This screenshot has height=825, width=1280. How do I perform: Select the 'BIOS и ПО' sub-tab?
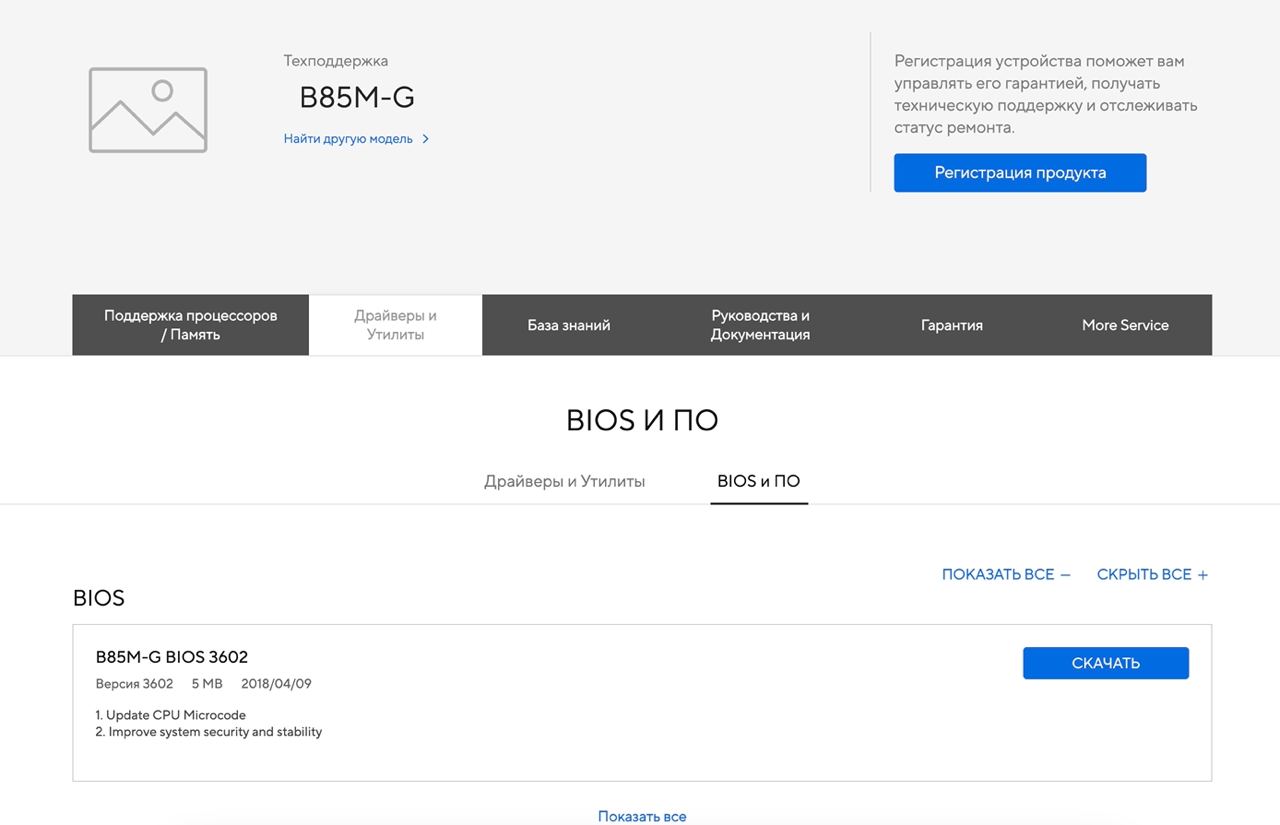click(x=759, y=481)
